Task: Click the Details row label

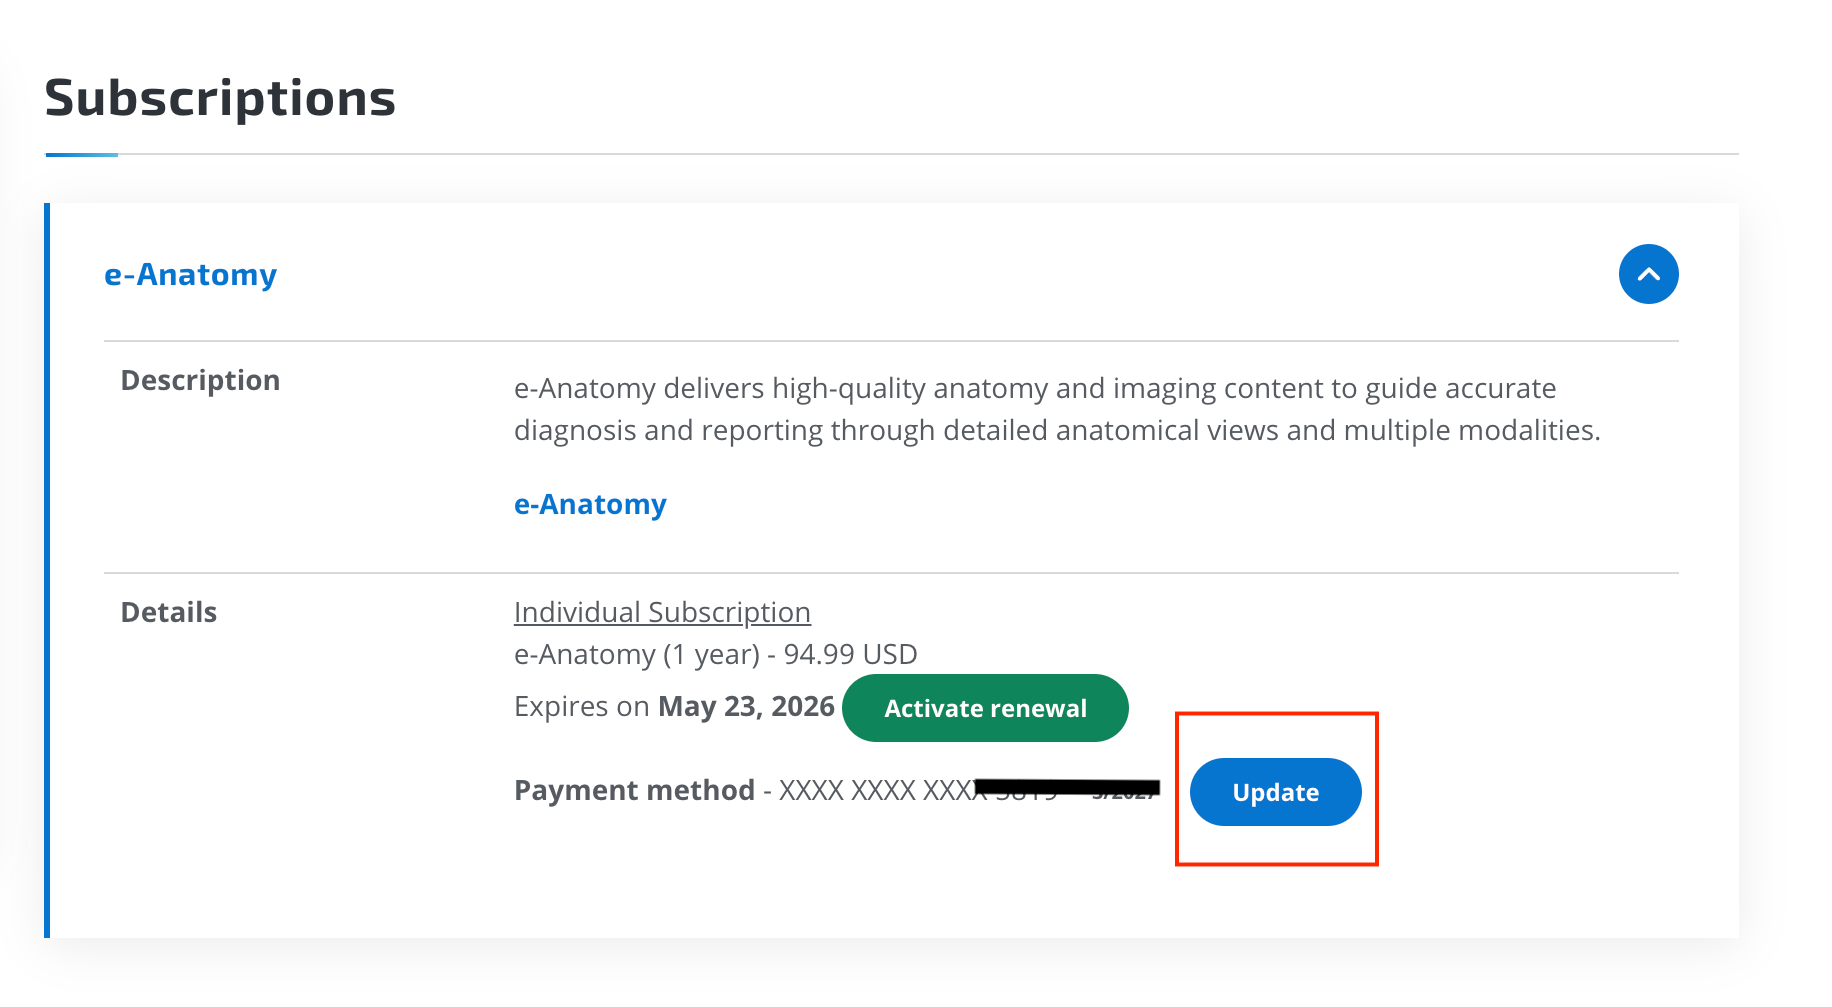Action: (x=169, y=613)
